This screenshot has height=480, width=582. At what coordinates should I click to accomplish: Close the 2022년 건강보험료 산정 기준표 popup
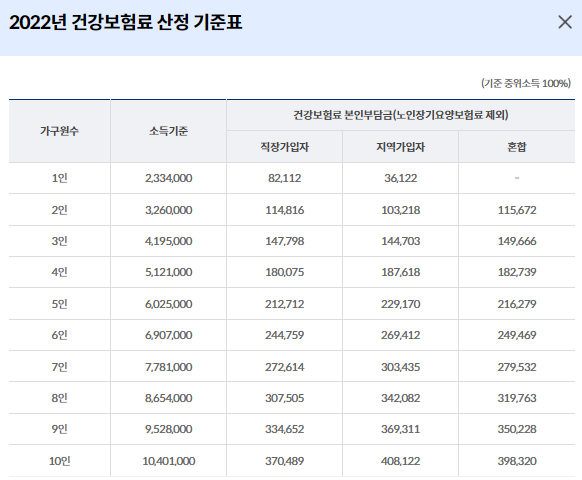pos(565,22)
